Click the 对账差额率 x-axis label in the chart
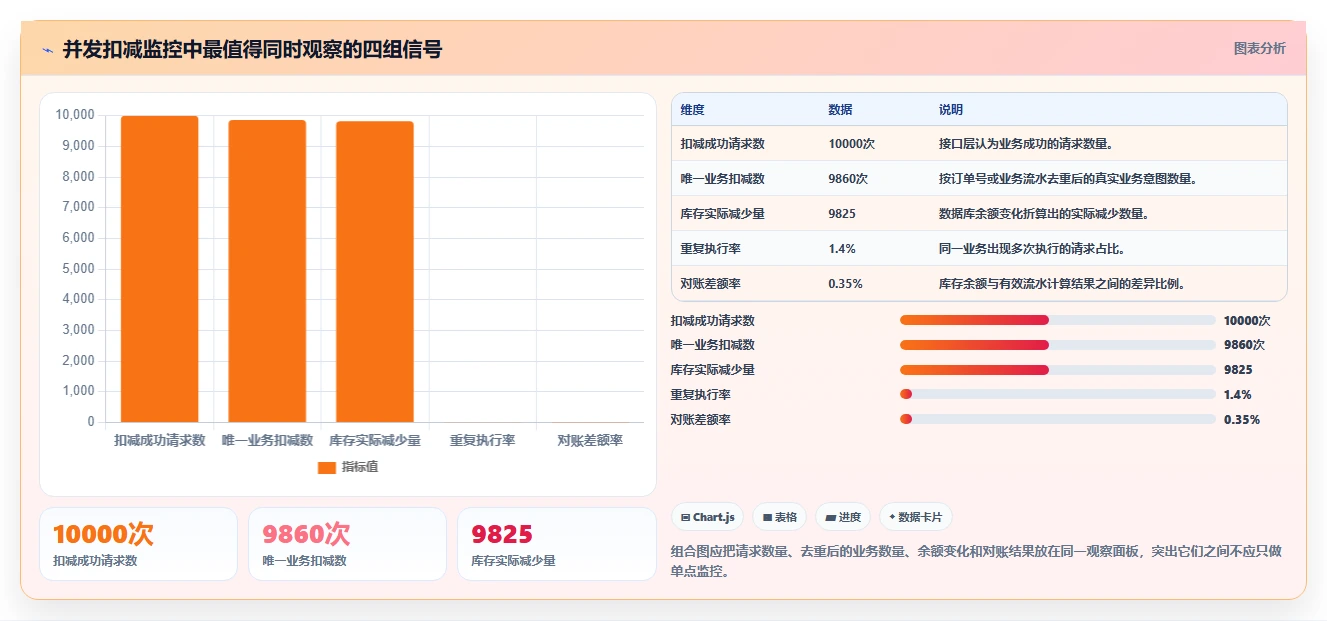Image resolution: width=1327 pixels, height=621 pixels. point(590,440)
